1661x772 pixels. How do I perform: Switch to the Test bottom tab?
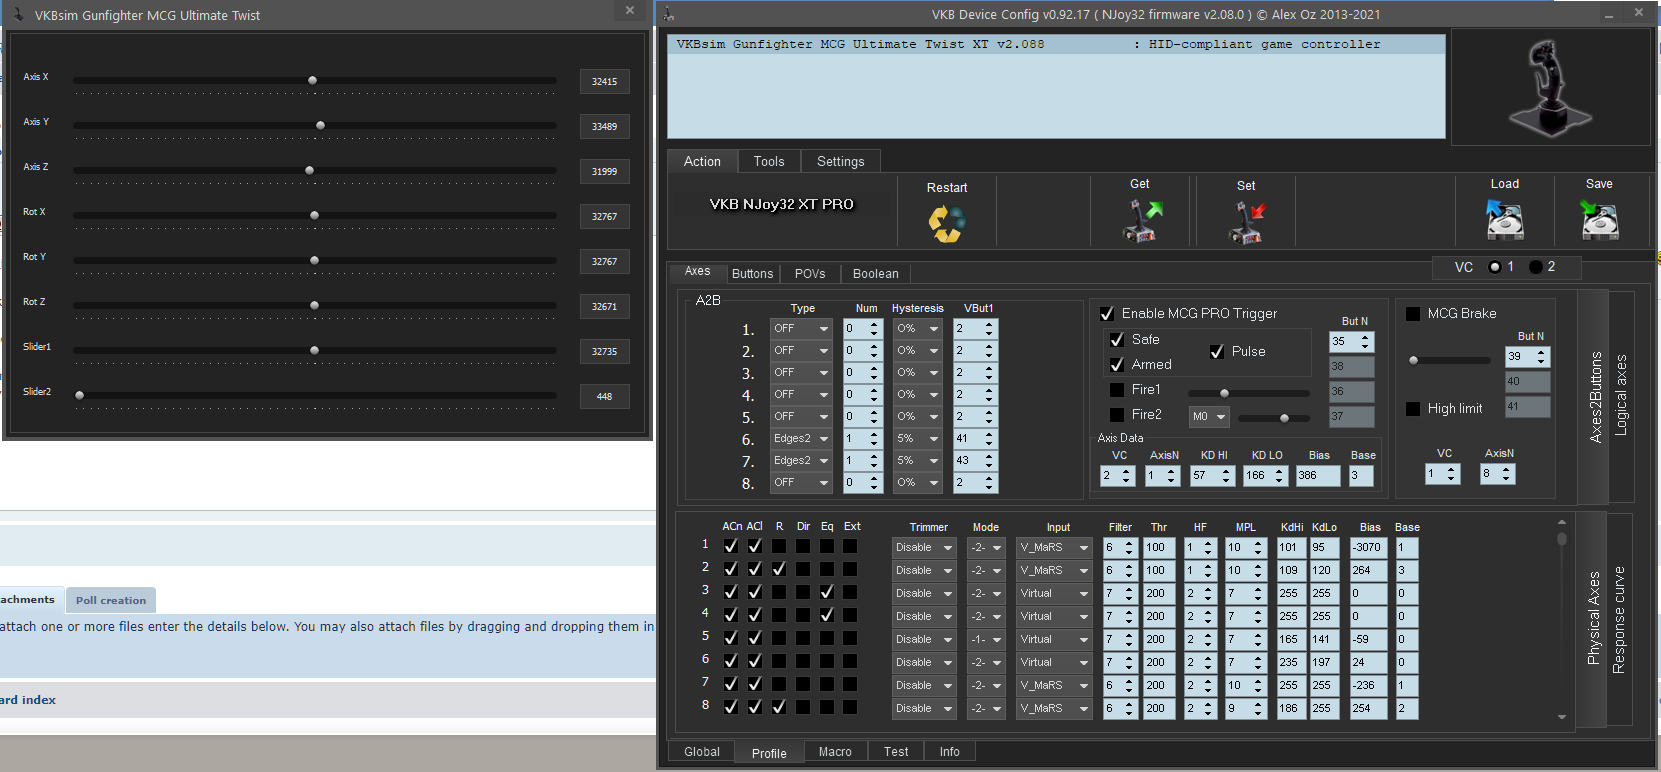(896, 752)
